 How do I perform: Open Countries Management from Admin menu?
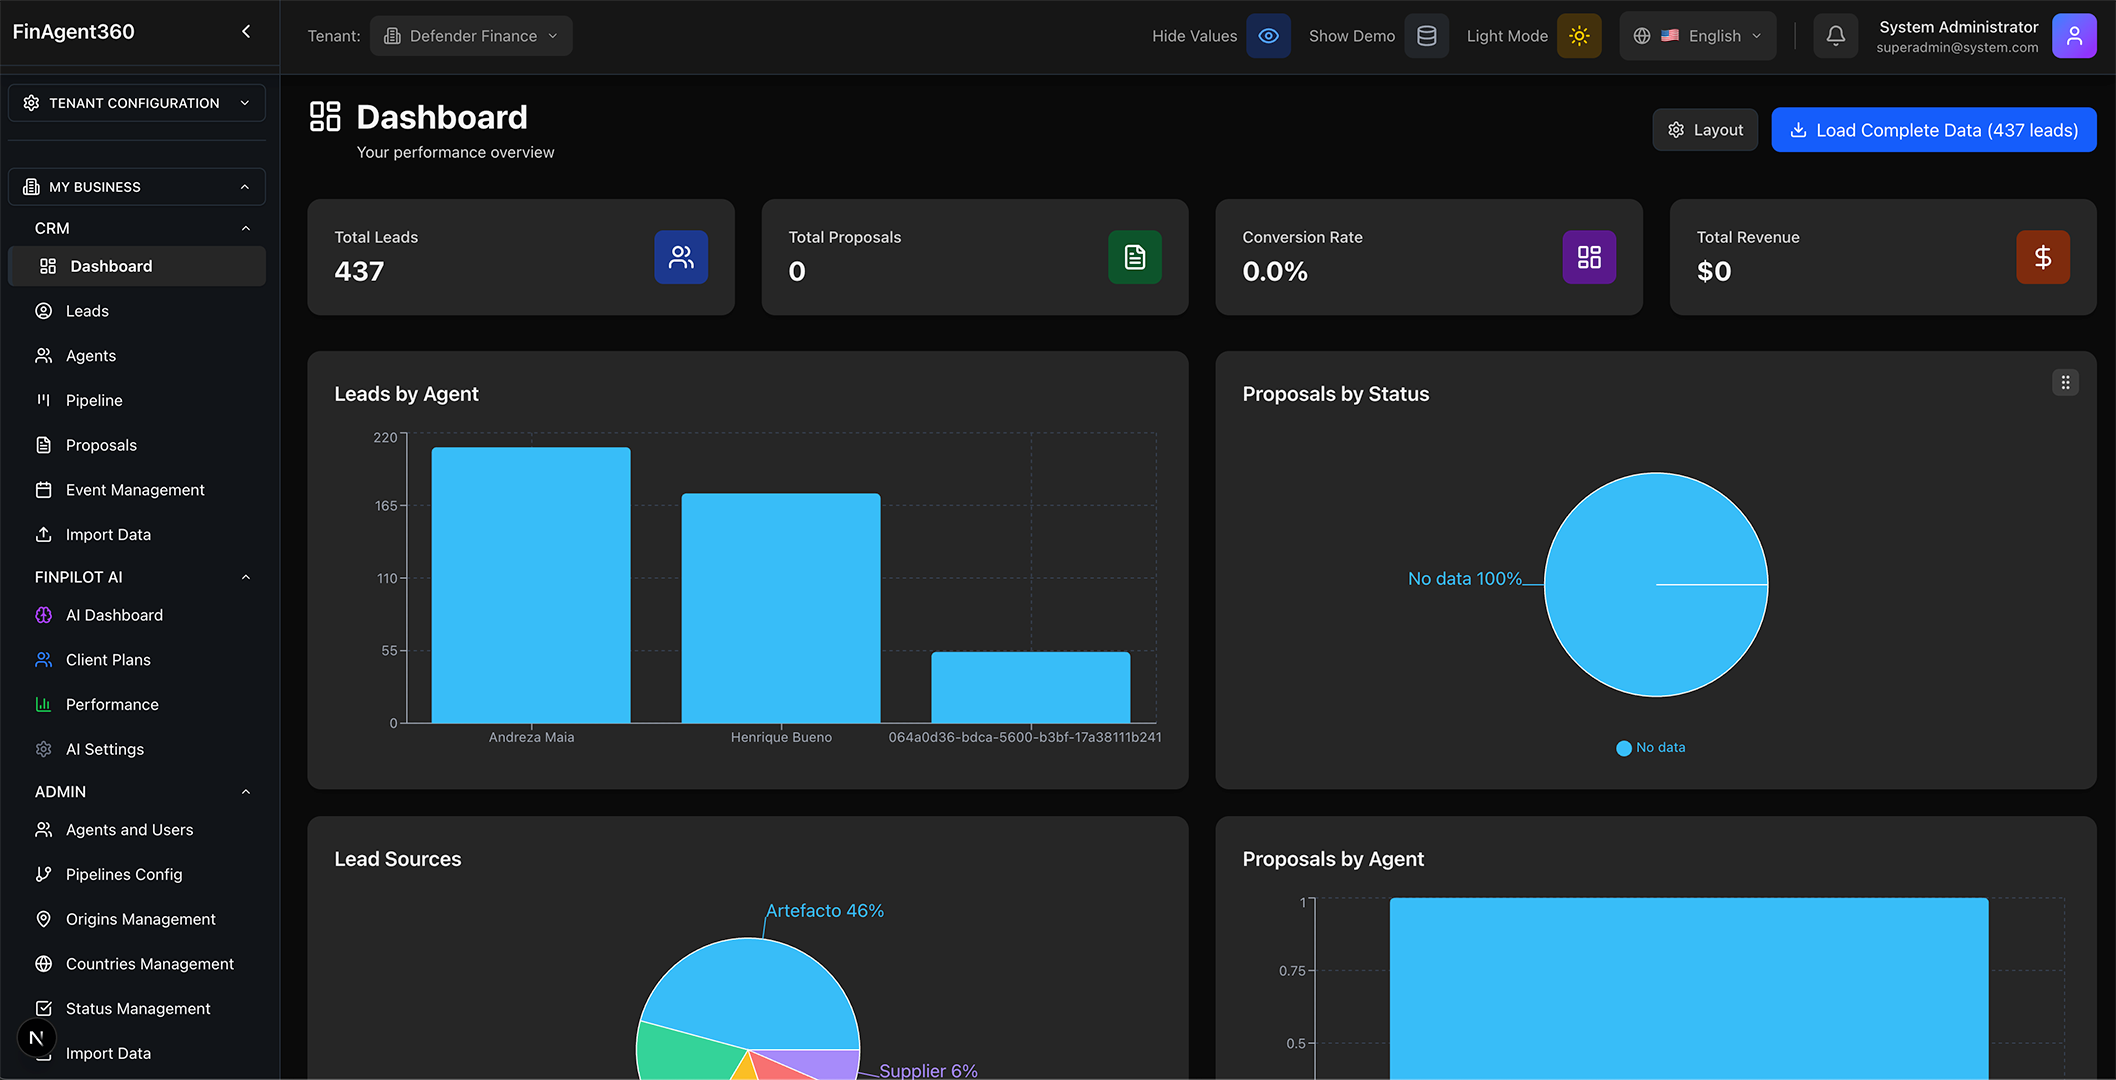148,963
